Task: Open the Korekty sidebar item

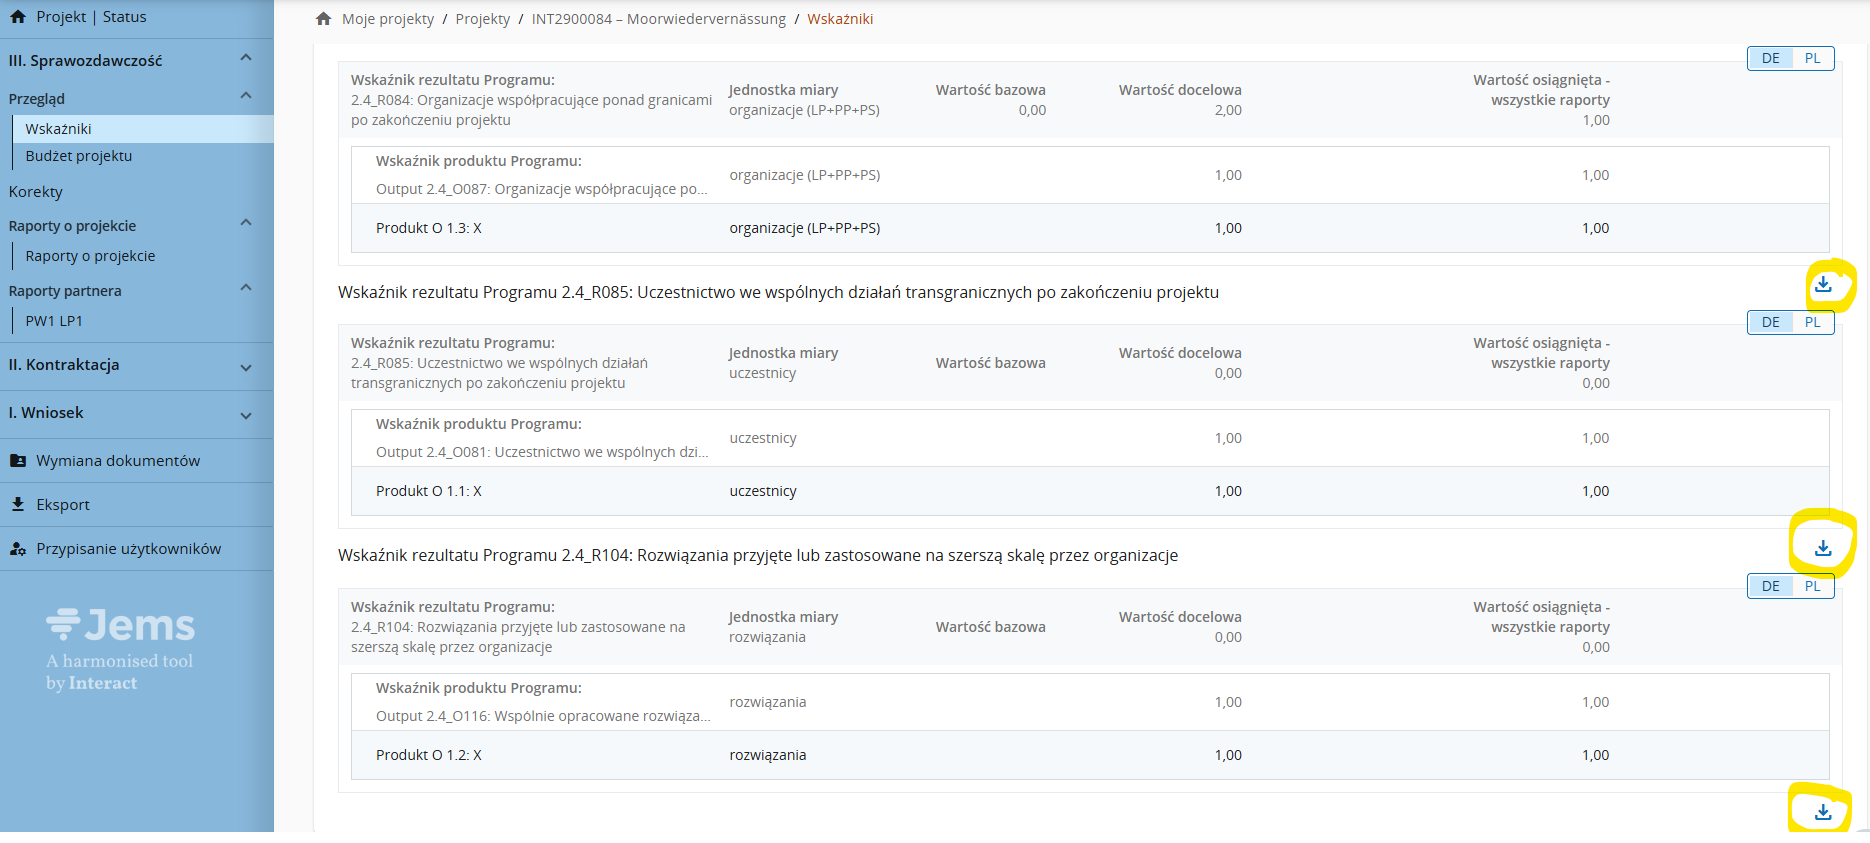Action: [x=36, y=192]
